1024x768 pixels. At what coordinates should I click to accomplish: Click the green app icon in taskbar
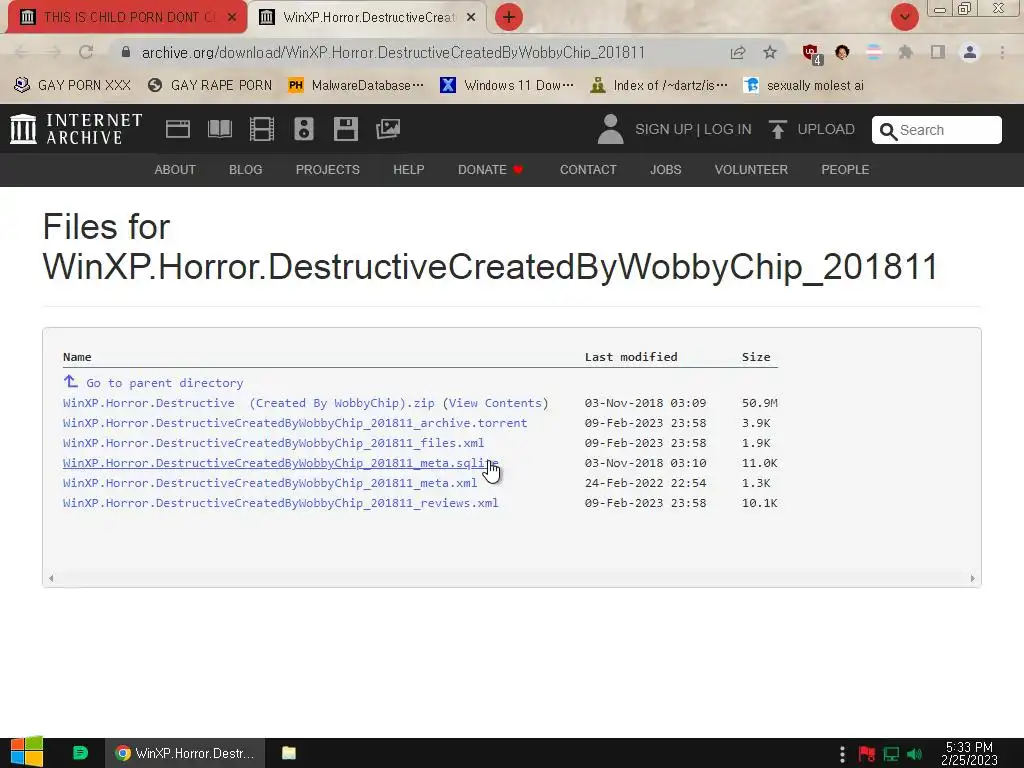pos(80,753)
